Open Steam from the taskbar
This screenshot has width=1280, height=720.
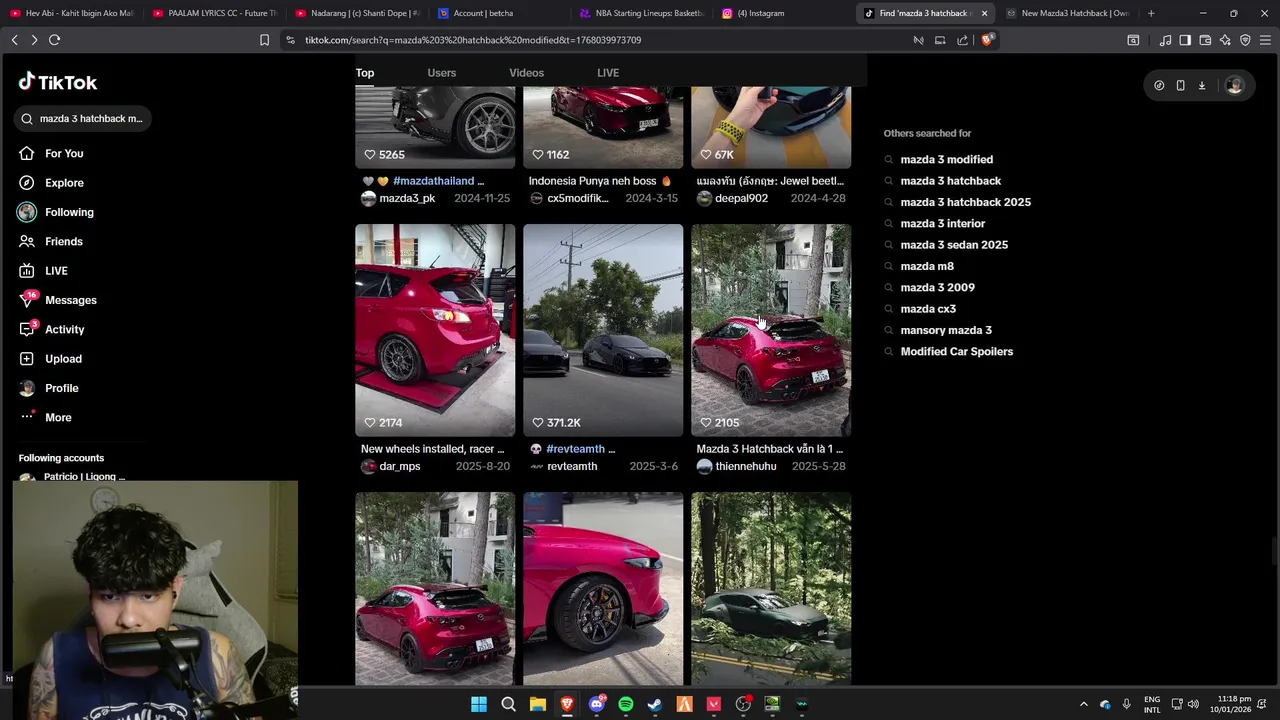(x=655, y=704)
